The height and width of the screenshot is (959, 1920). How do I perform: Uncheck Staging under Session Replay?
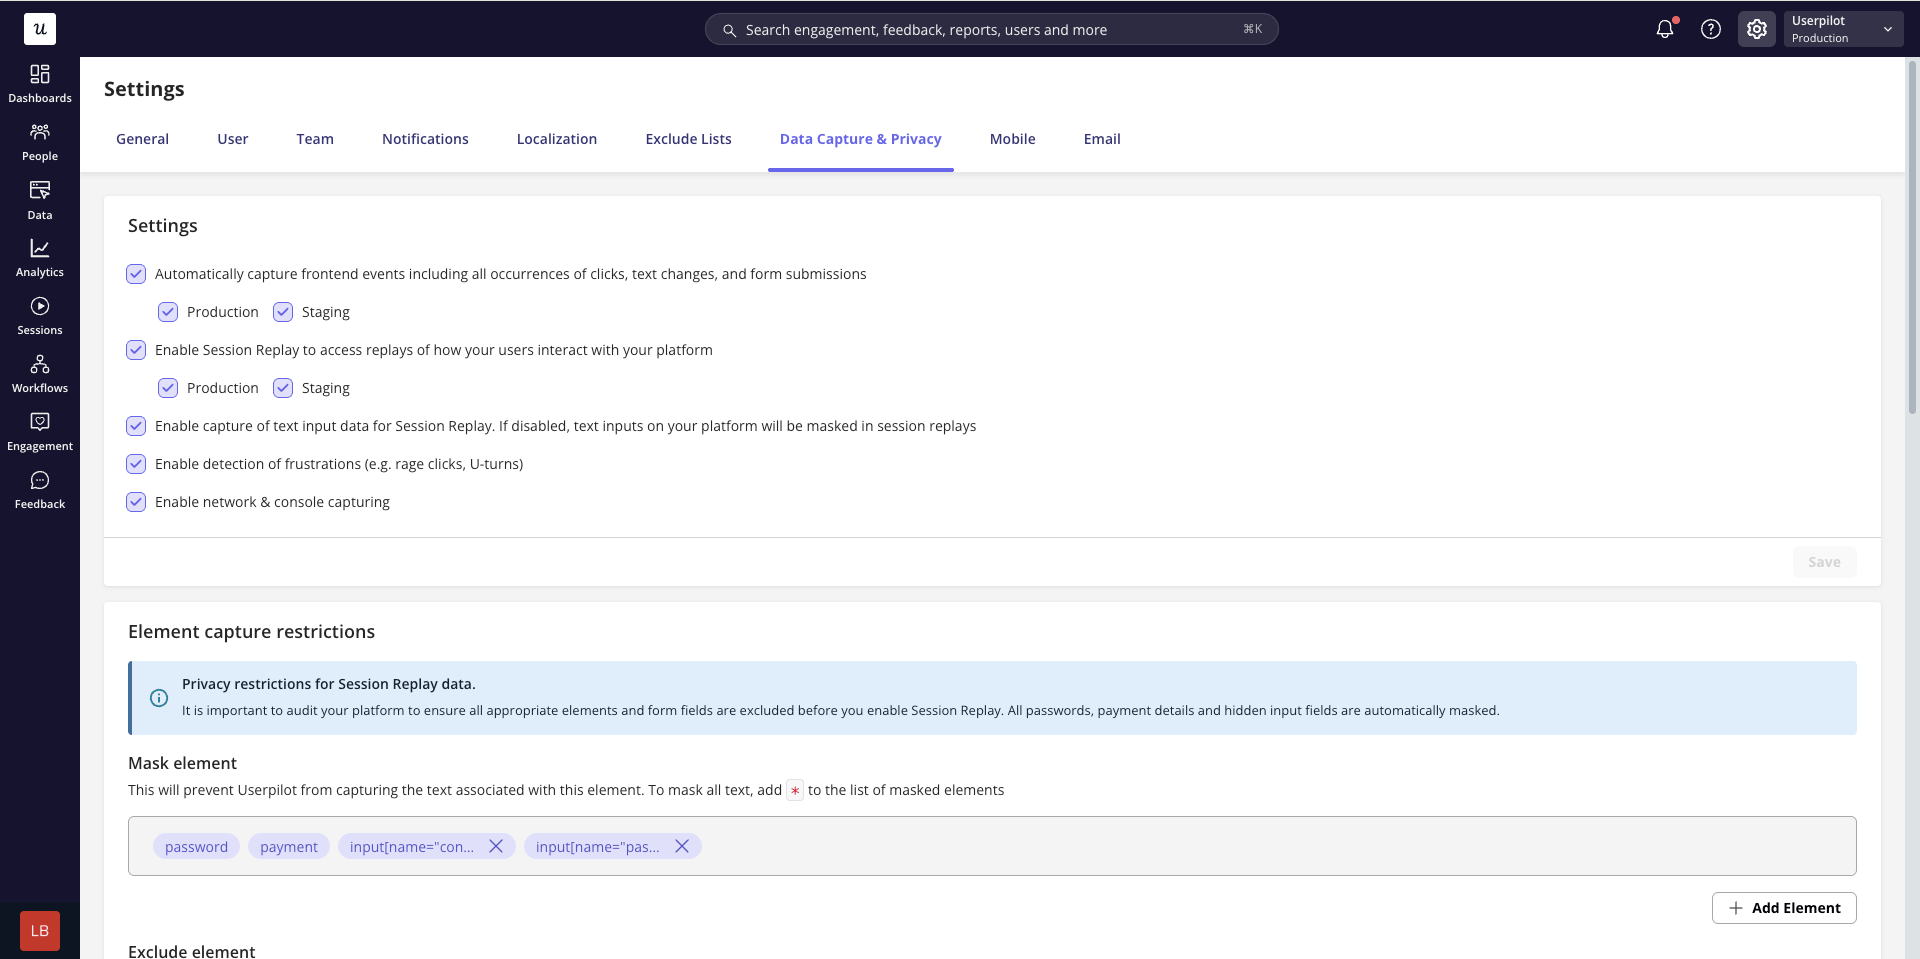tap(283, 388)
